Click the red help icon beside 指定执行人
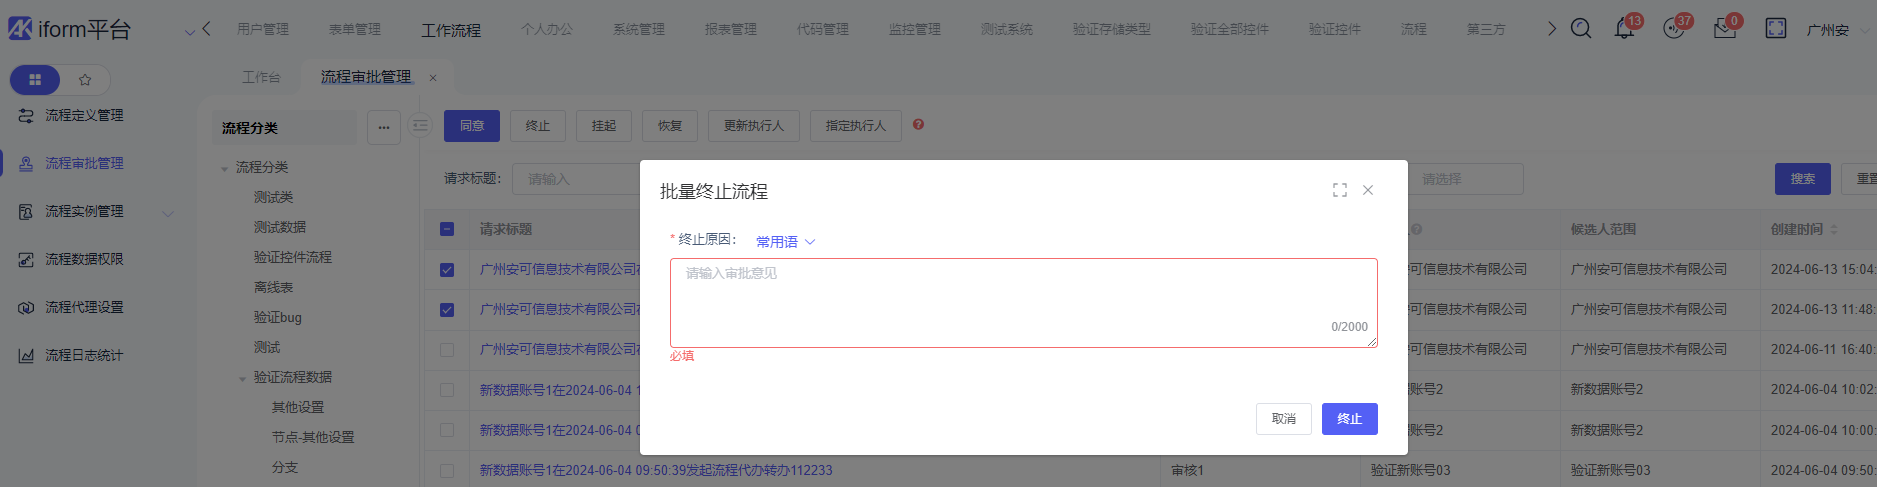 (x=918, y=125)
